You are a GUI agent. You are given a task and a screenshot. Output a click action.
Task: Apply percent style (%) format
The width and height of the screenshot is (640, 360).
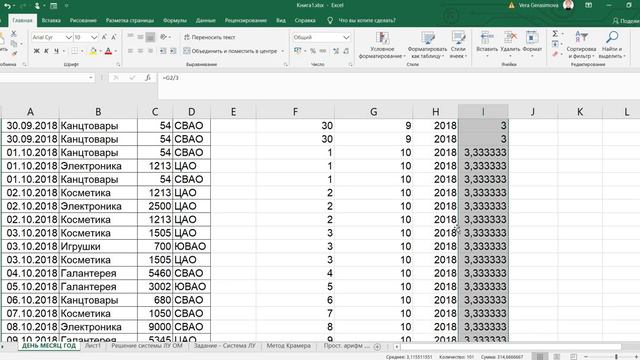(313, 51)
